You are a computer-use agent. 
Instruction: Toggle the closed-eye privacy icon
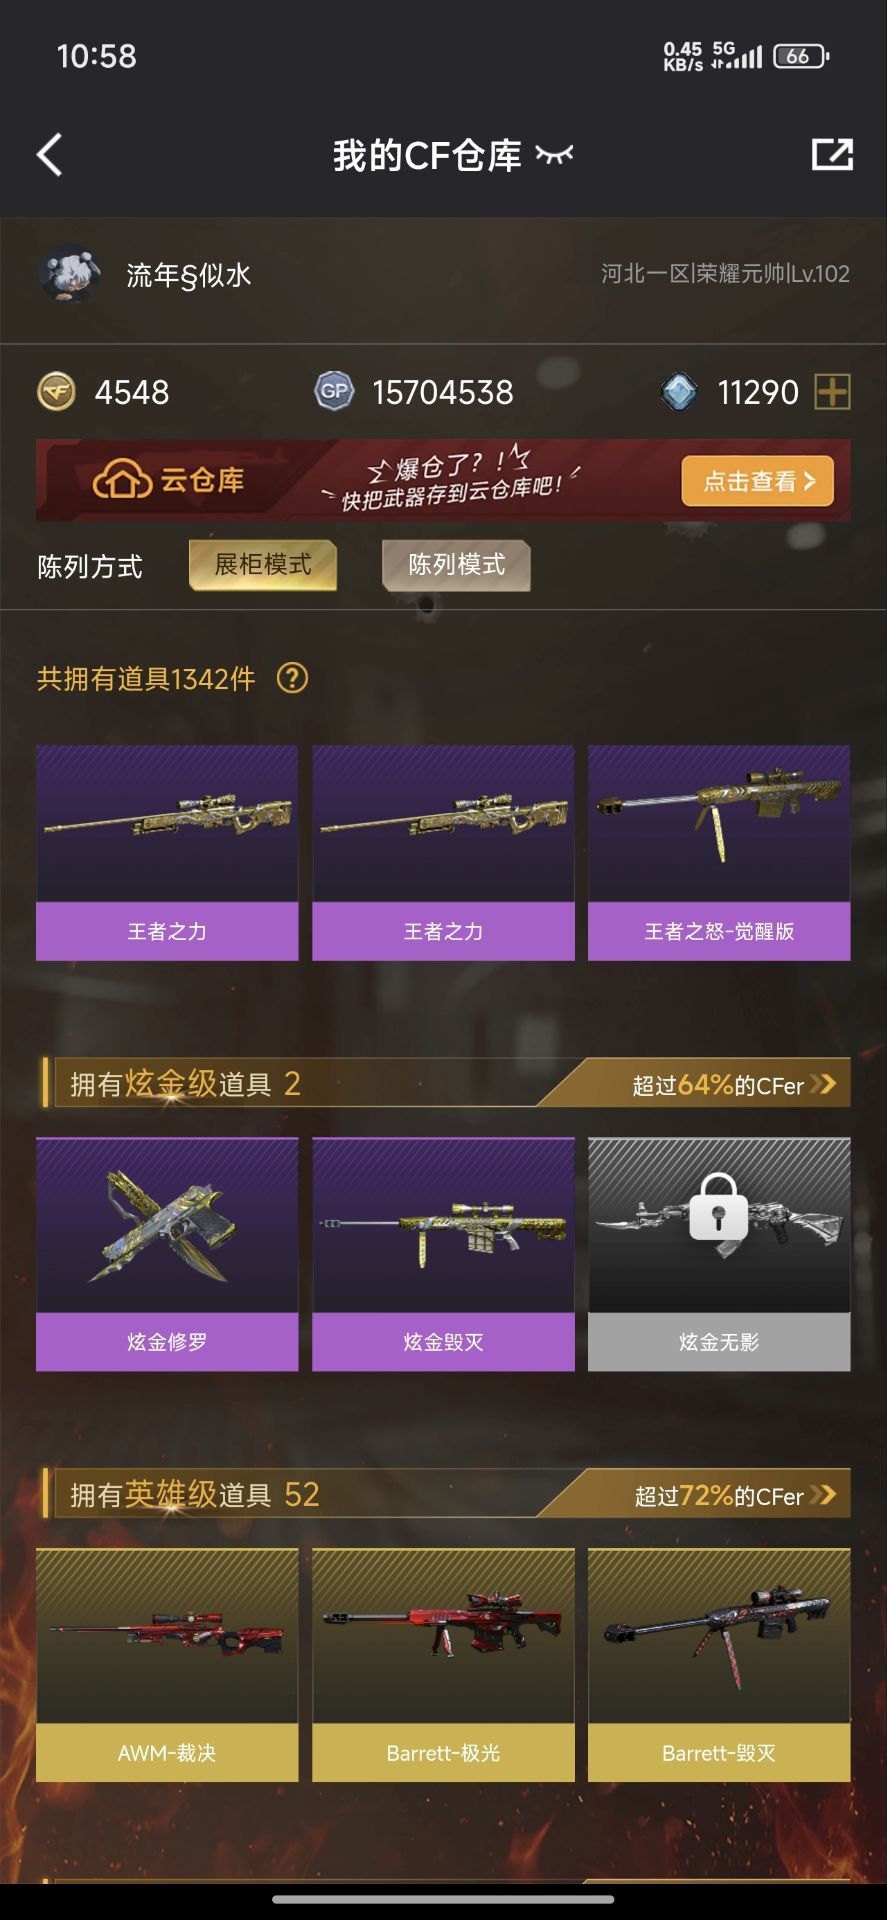click(555, 154)
